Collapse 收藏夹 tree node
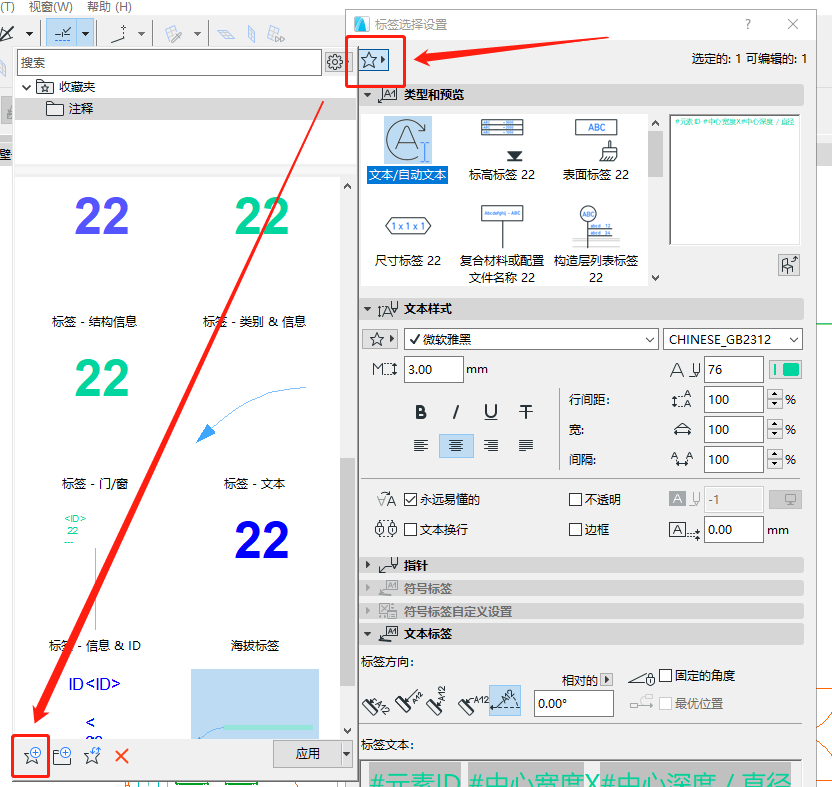This screenshot has width=832, height=787. (x=26, y=87)
